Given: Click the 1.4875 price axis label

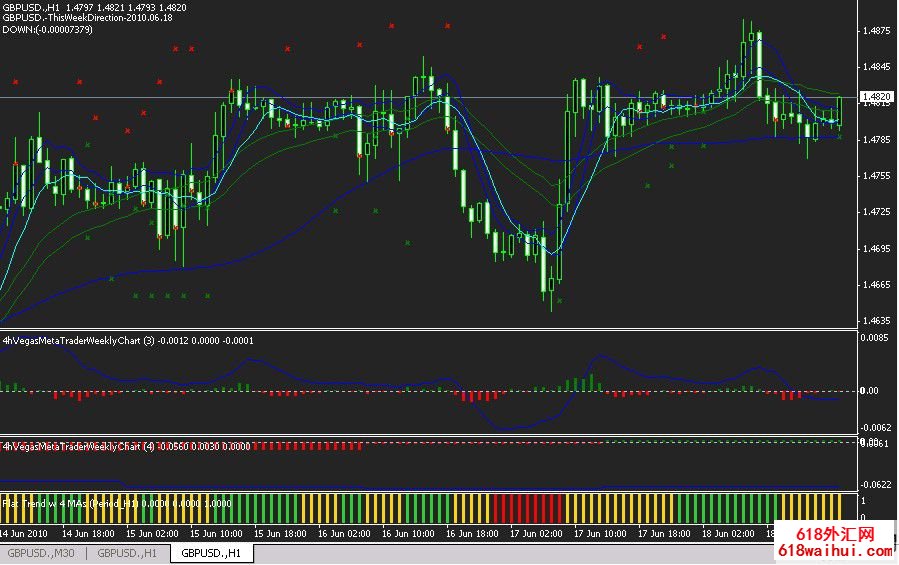Looking at the screenshot, I should (x=877, y=30).
